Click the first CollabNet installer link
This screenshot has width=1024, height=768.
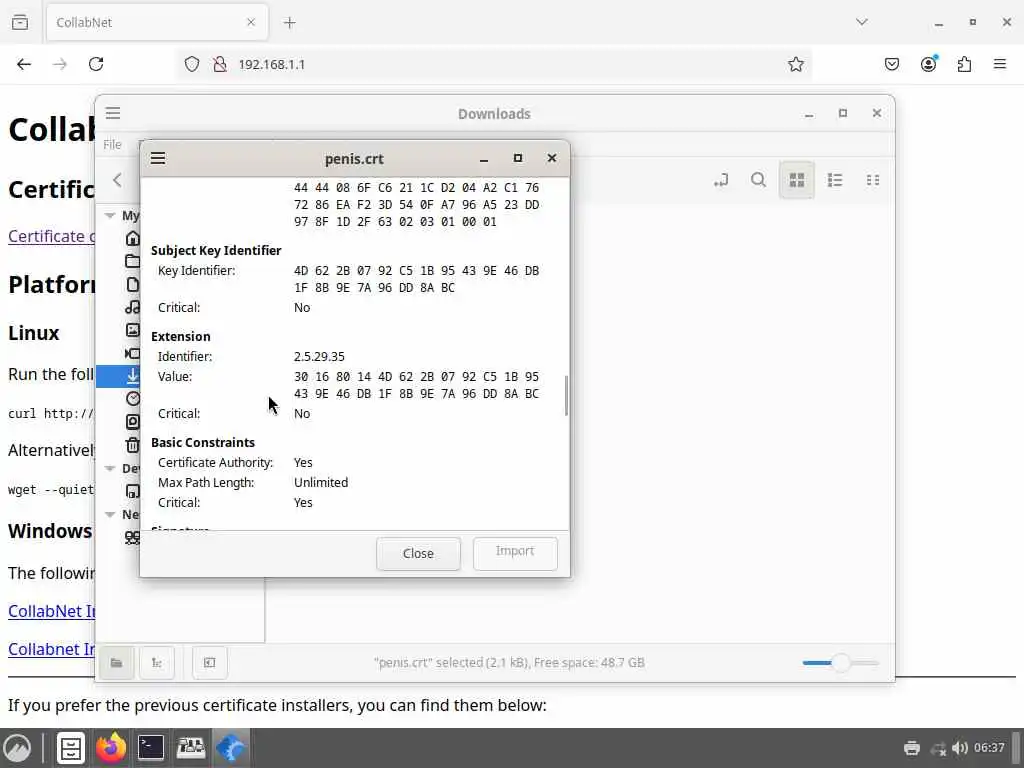[x=51, y=611]
